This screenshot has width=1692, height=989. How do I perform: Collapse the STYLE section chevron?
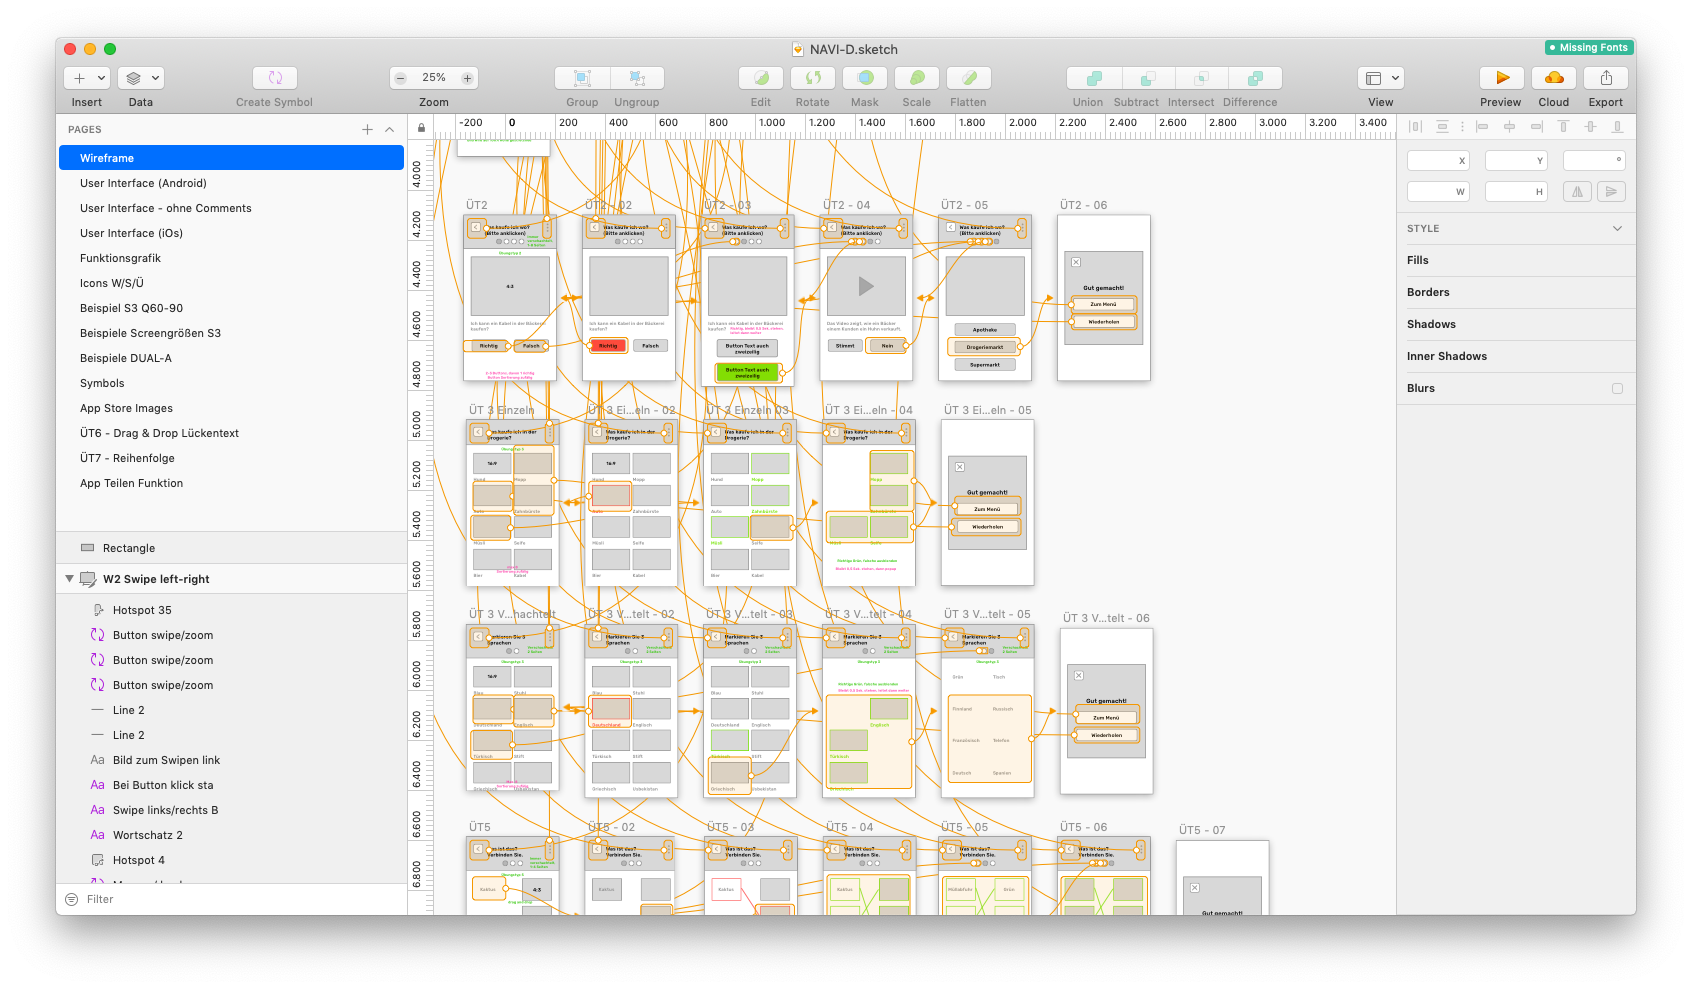[1617, 228]
